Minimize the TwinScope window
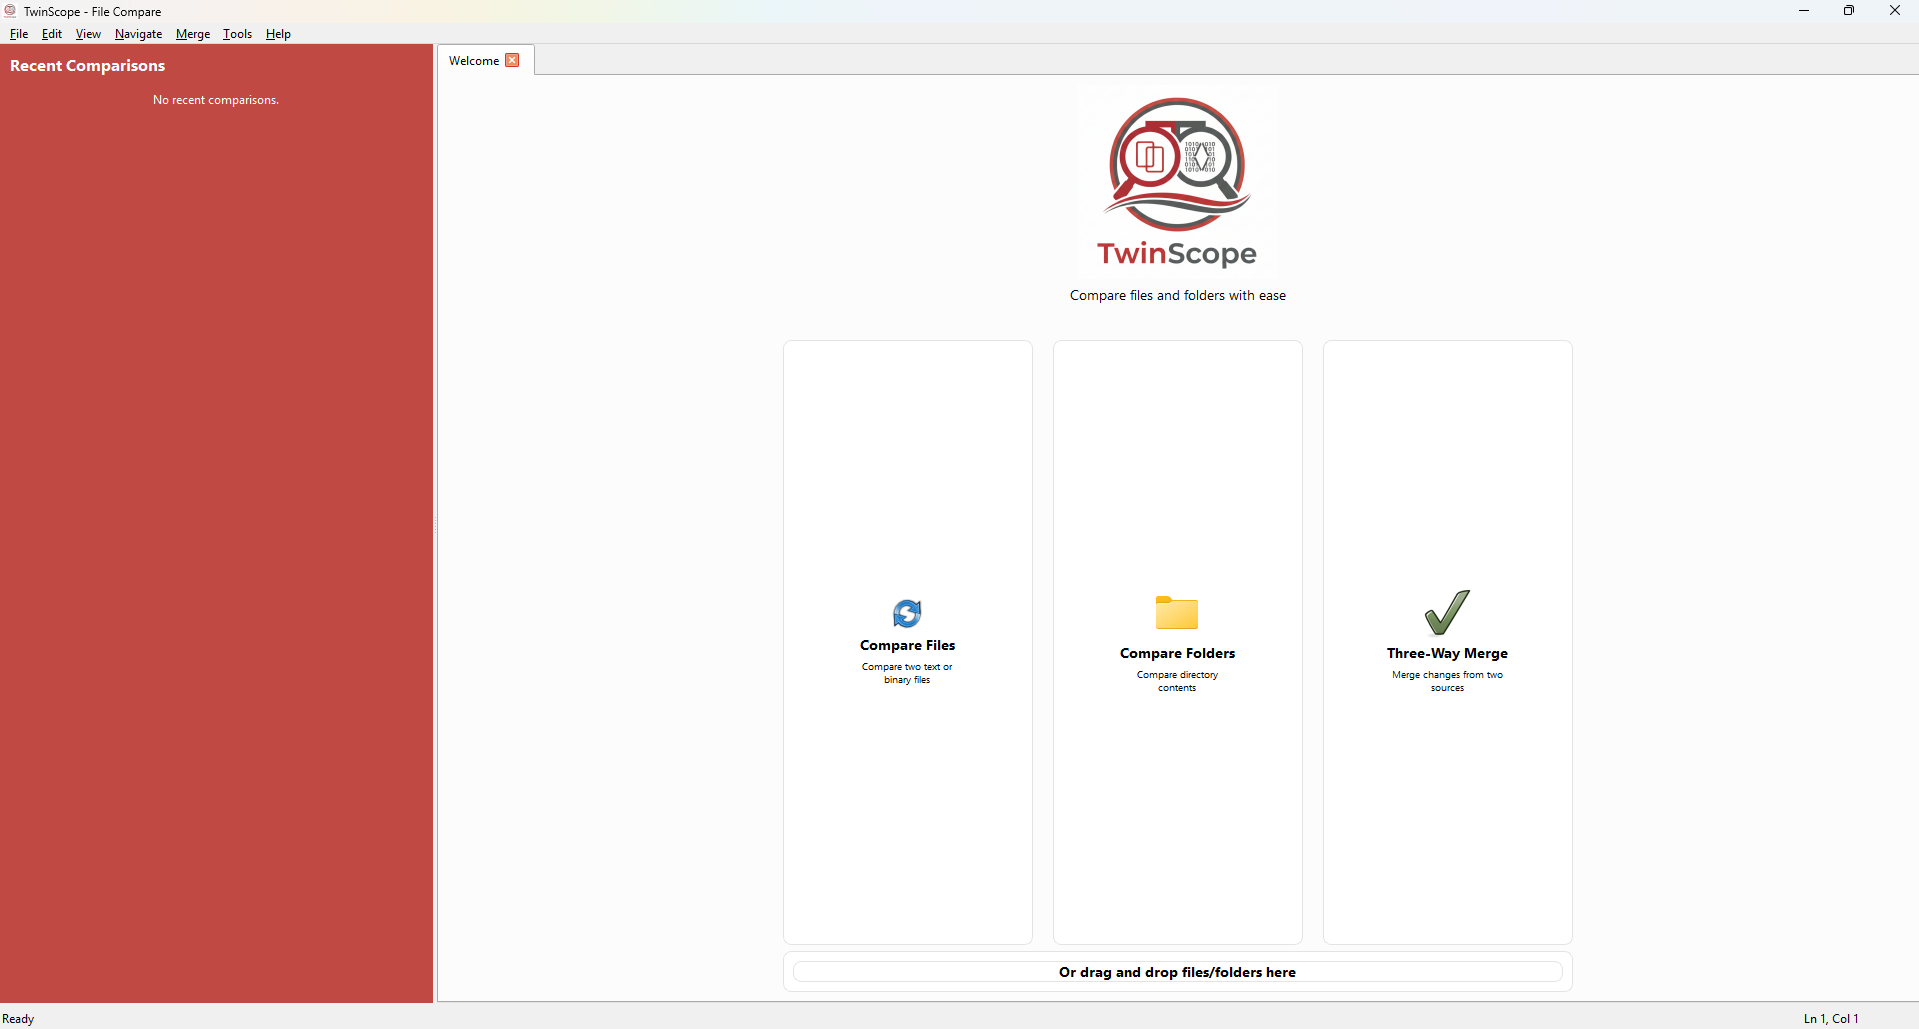 [x=1804, y=11]
